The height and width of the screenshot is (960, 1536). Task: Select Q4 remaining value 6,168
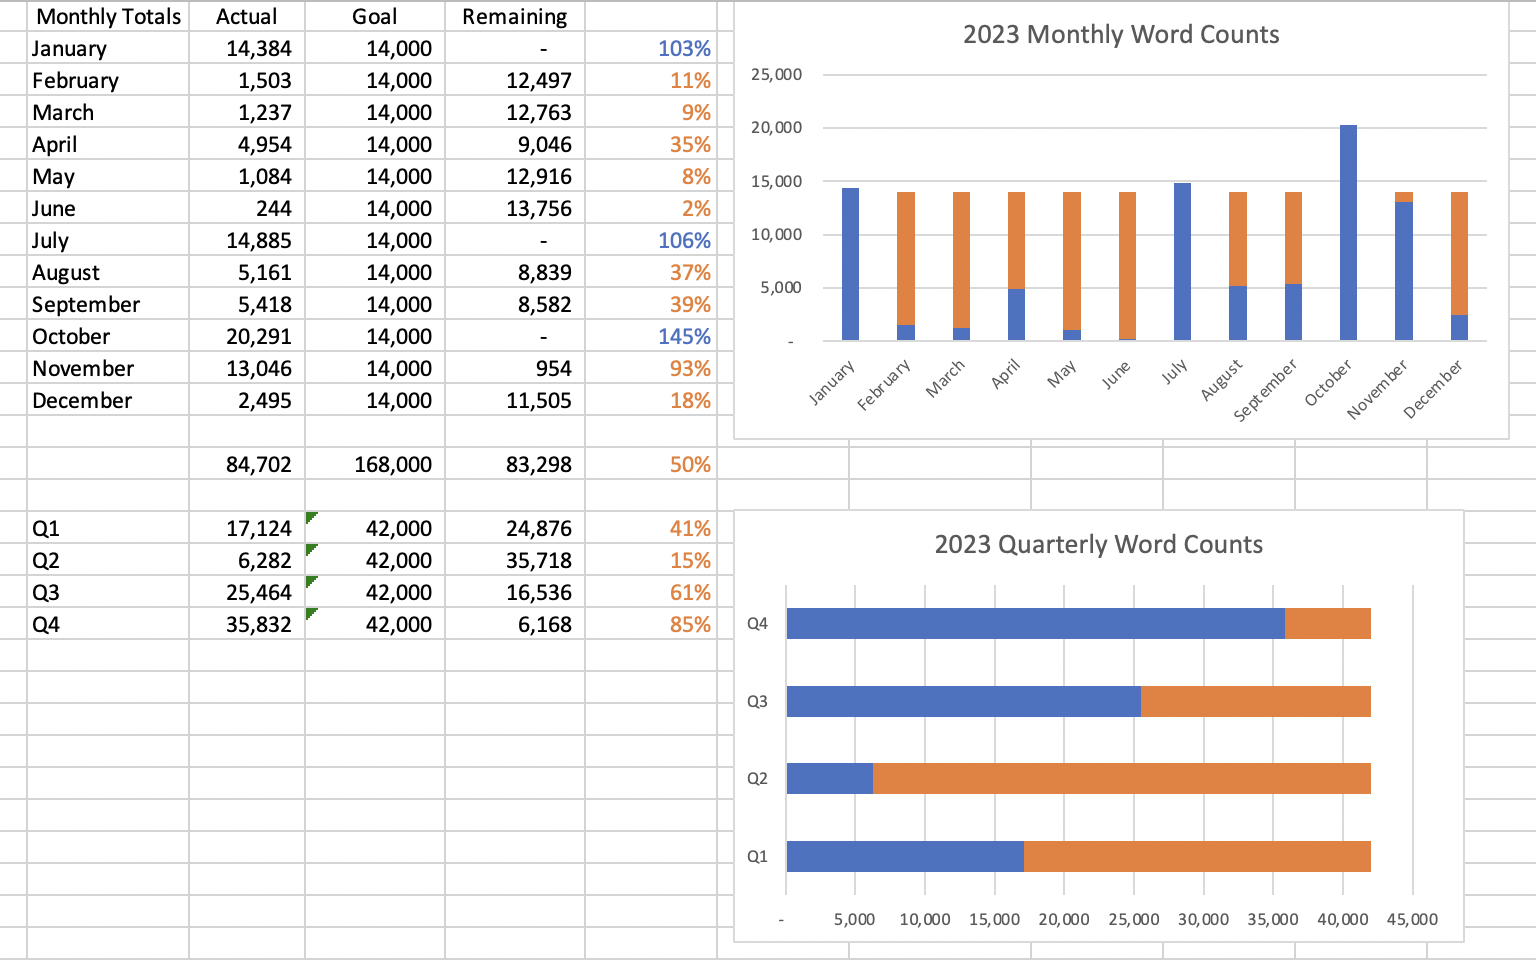(515, 624)
